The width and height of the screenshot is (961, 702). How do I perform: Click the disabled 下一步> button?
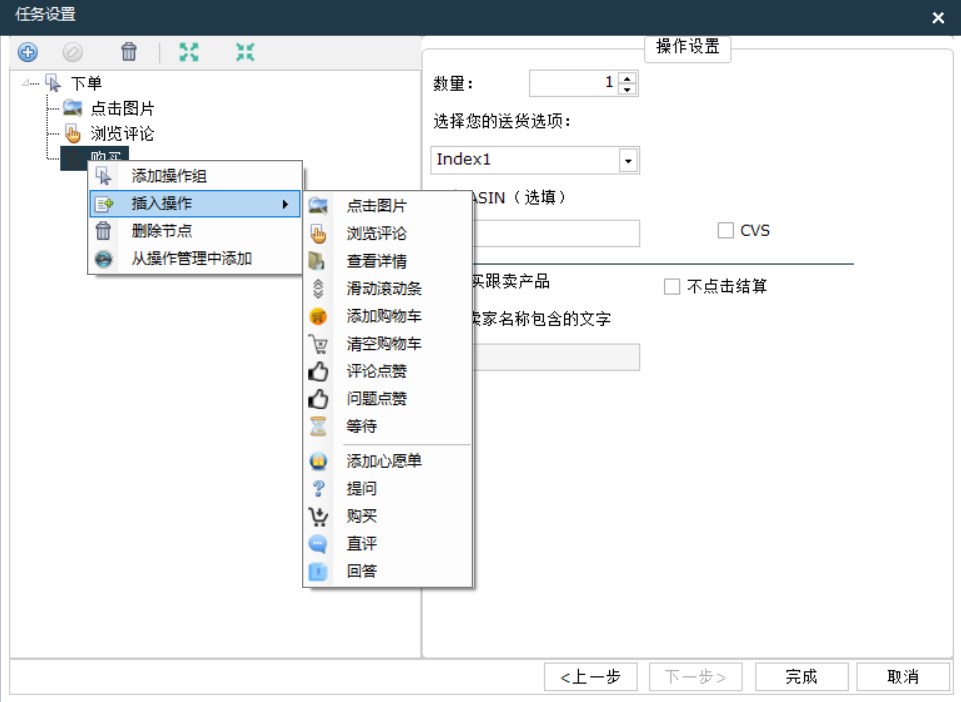tap(696, 677)
